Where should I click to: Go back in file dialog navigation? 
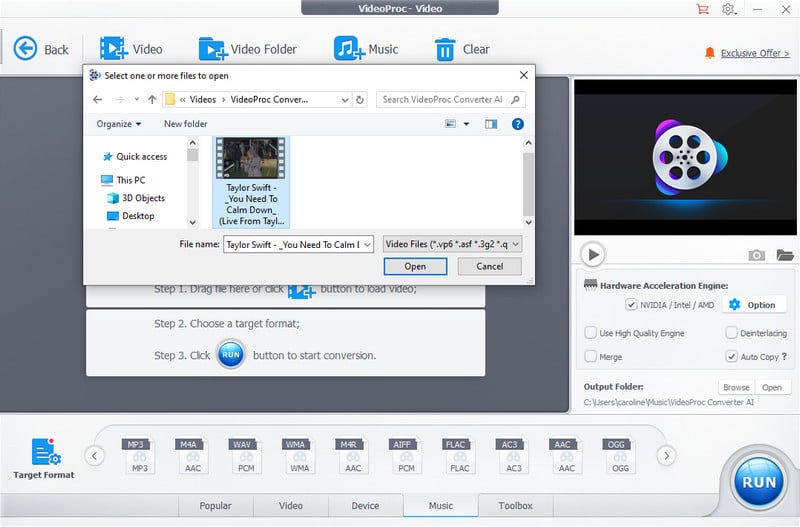click(97, 99)
